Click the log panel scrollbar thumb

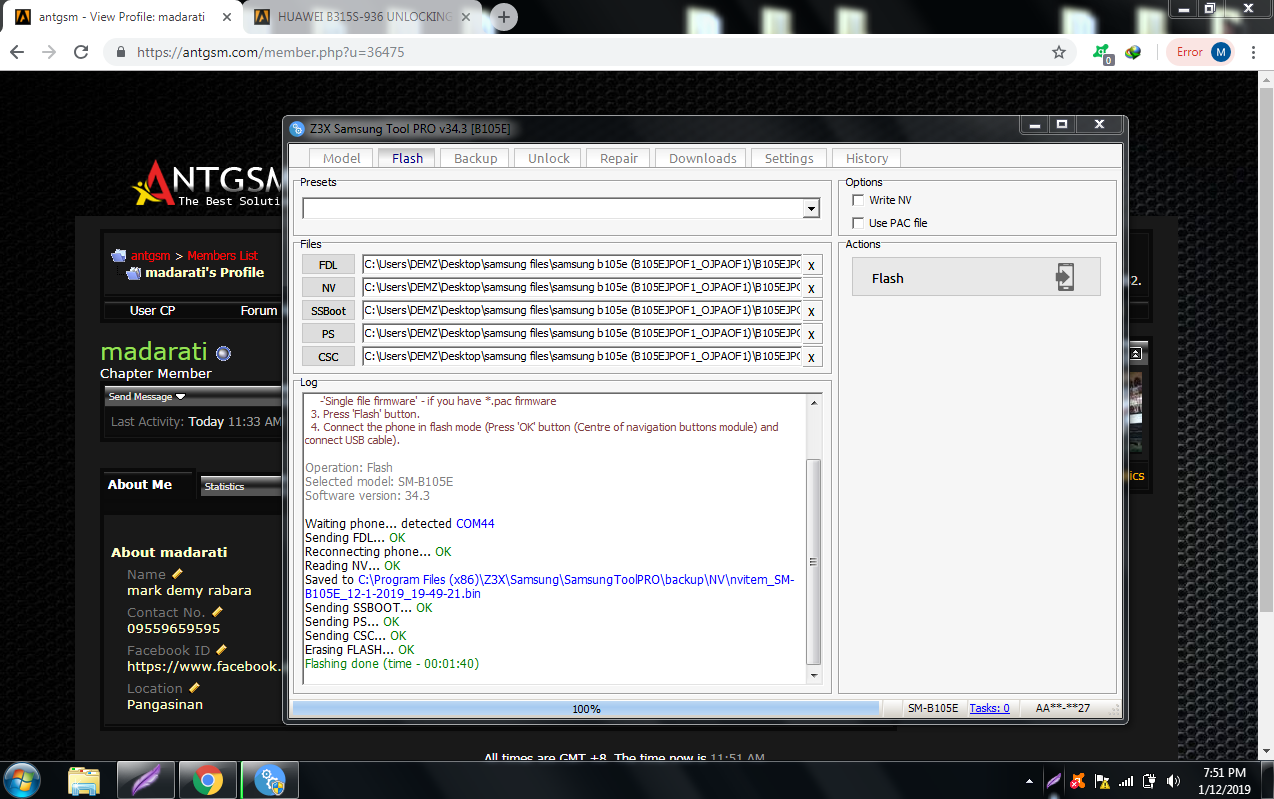coord(813,562)
